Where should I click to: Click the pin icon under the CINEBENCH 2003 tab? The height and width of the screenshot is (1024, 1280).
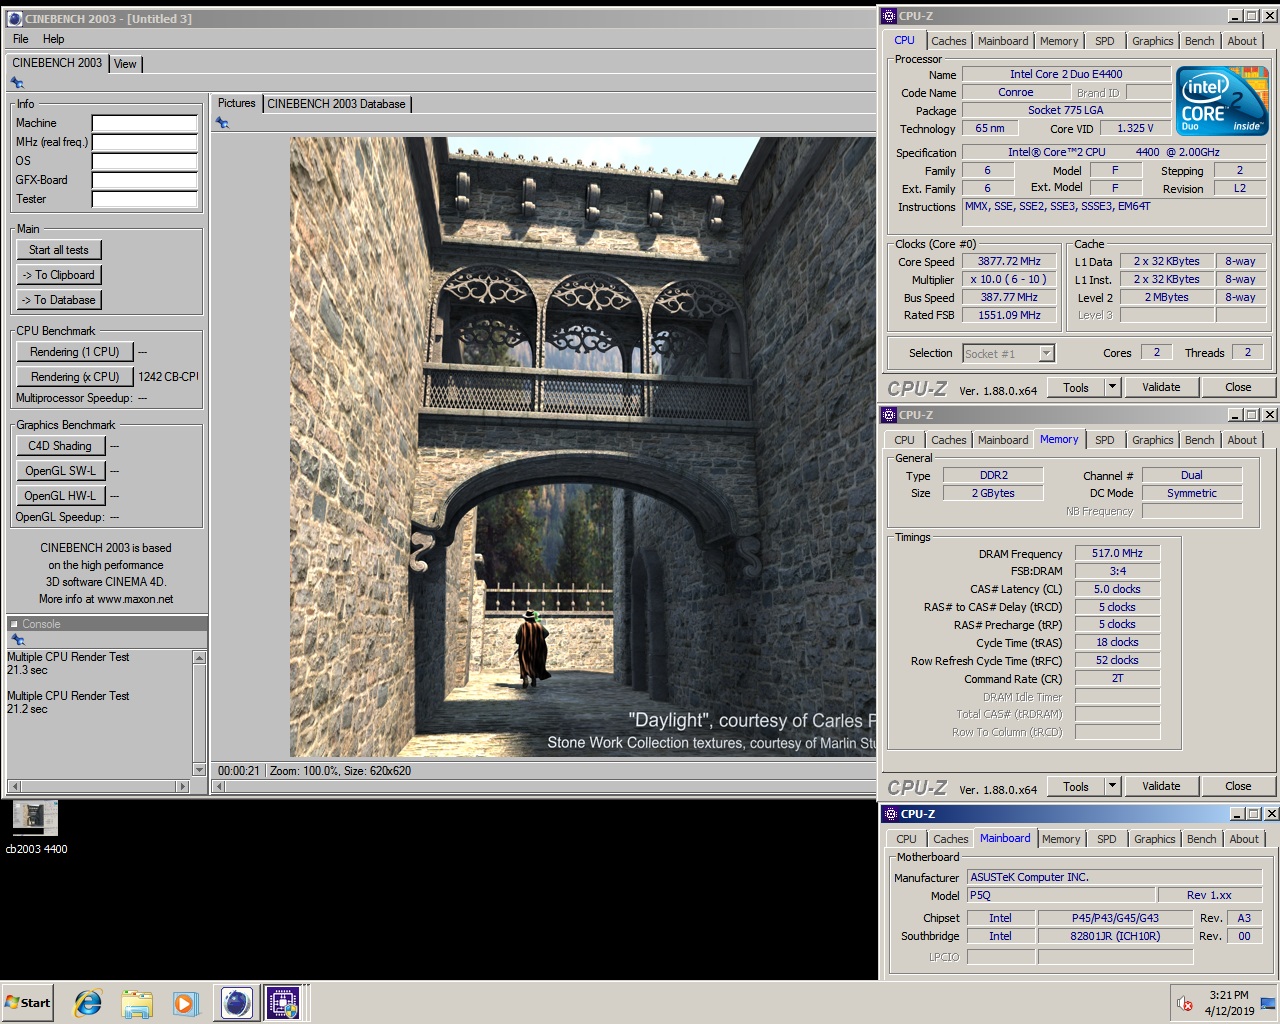tap(17, 83)
